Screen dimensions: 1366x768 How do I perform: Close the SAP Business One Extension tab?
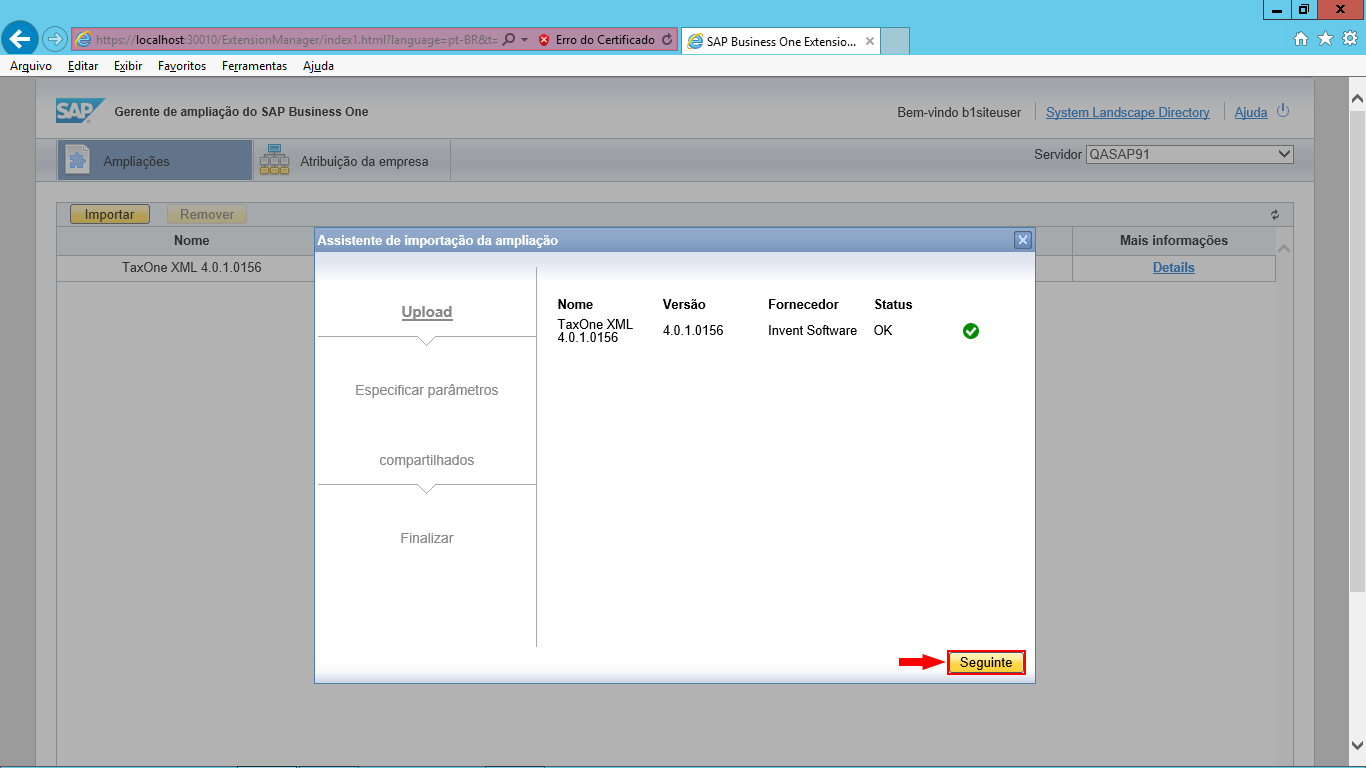870,42
